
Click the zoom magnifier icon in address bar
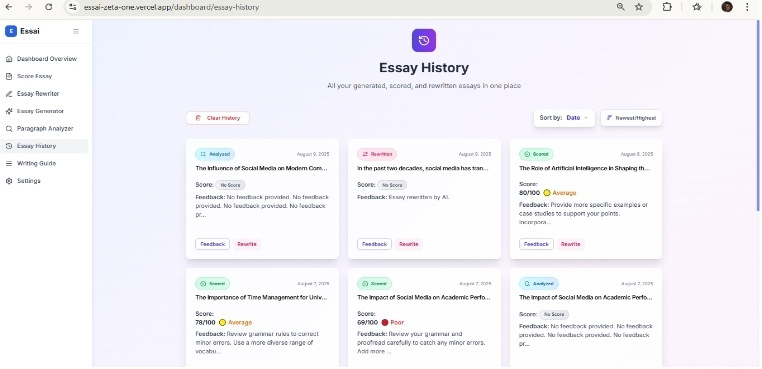[x=621, y=7]
